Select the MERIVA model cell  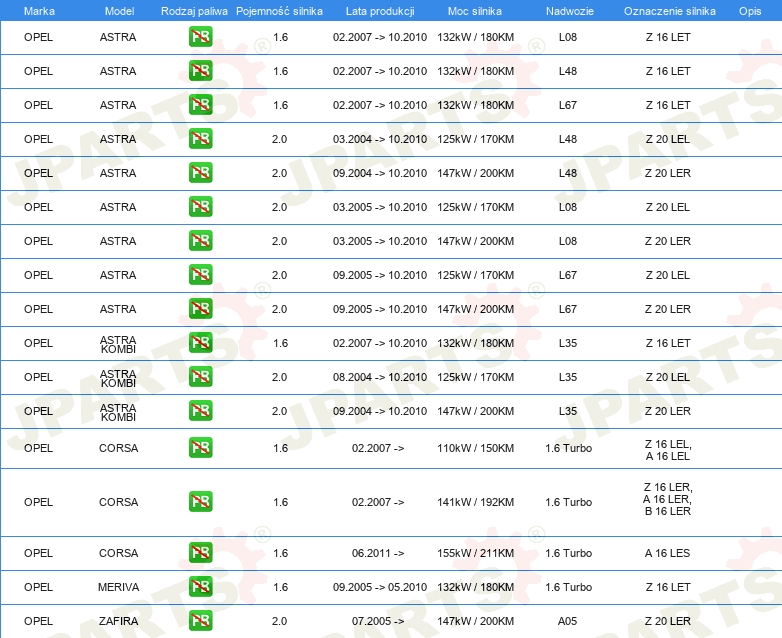point(118,587)
